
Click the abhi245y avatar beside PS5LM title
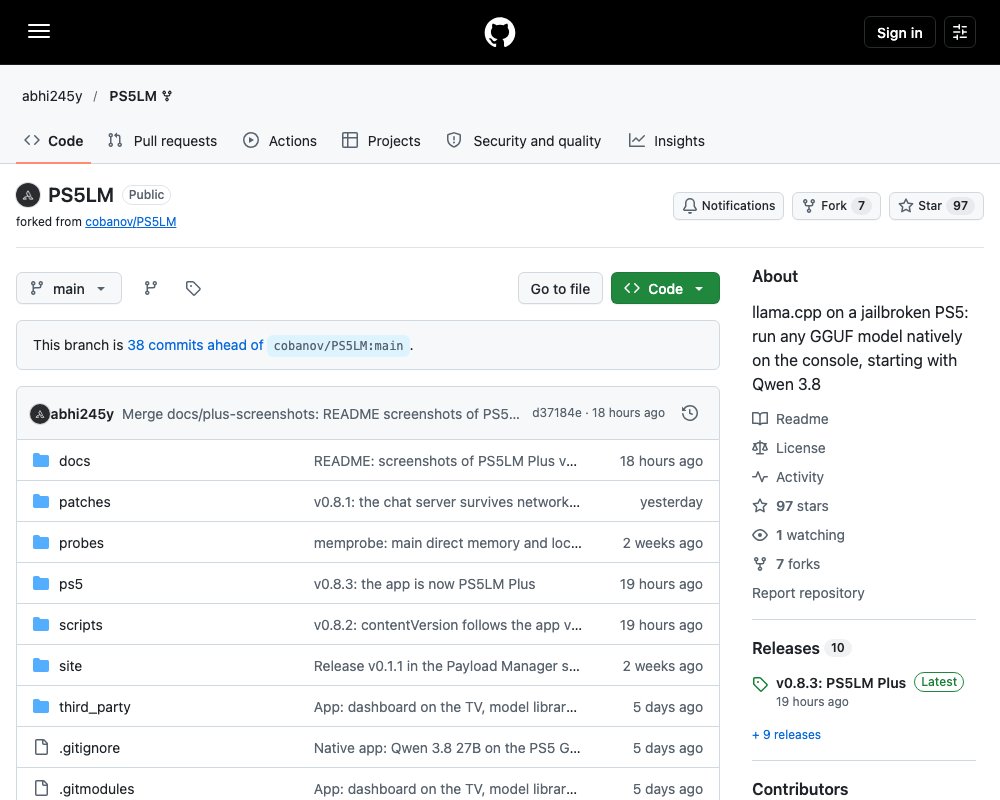(x=28, y=195)
